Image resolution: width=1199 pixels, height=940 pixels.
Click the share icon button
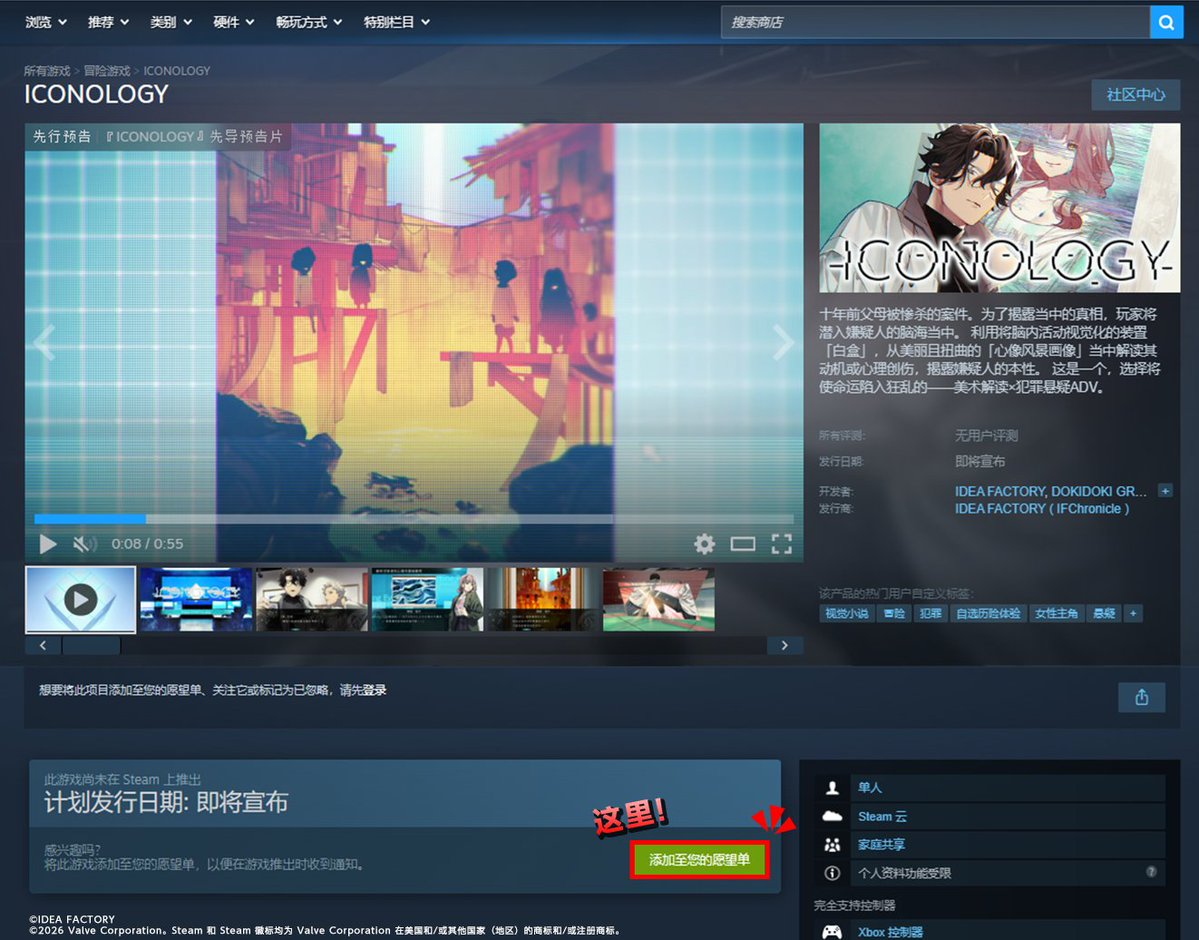[1142, 697]
